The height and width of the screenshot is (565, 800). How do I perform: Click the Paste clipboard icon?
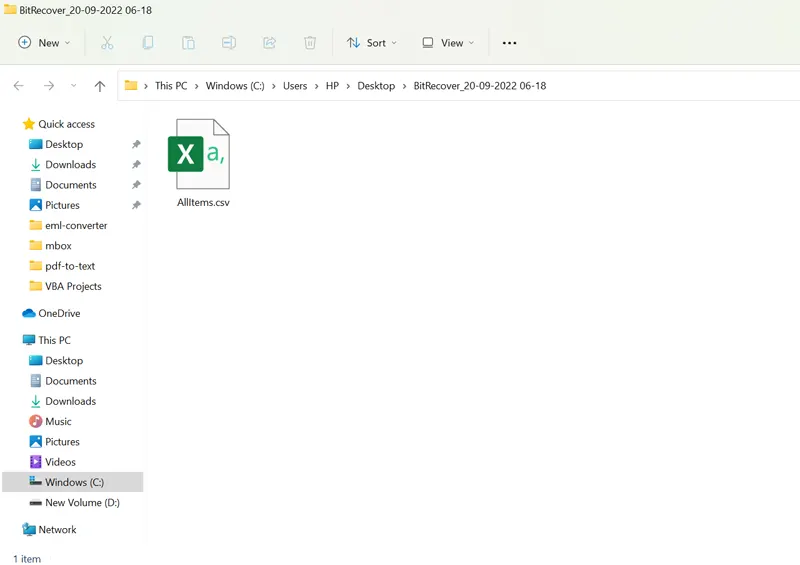(188, 43)
